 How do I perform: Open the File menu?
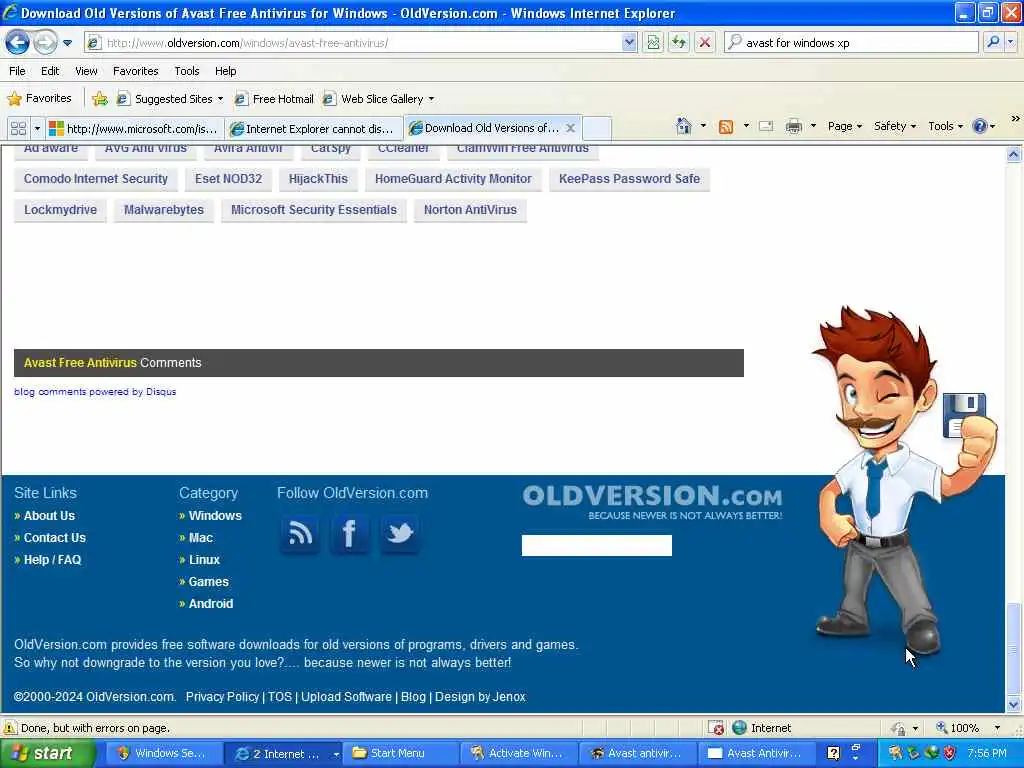(17, 71)
